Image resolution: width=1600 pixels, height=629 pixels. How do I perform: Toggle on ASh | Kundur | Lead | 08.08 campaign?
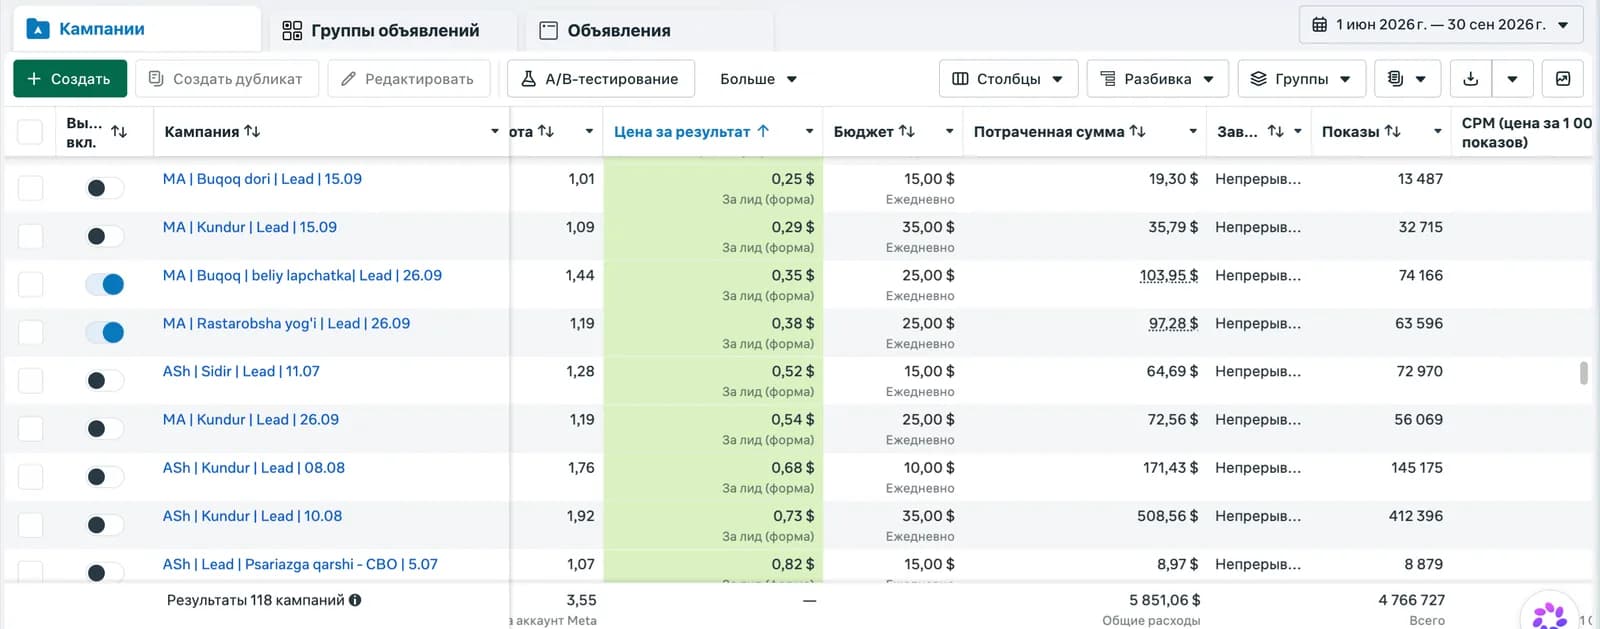pyautogui.click(x=104, y=477)
